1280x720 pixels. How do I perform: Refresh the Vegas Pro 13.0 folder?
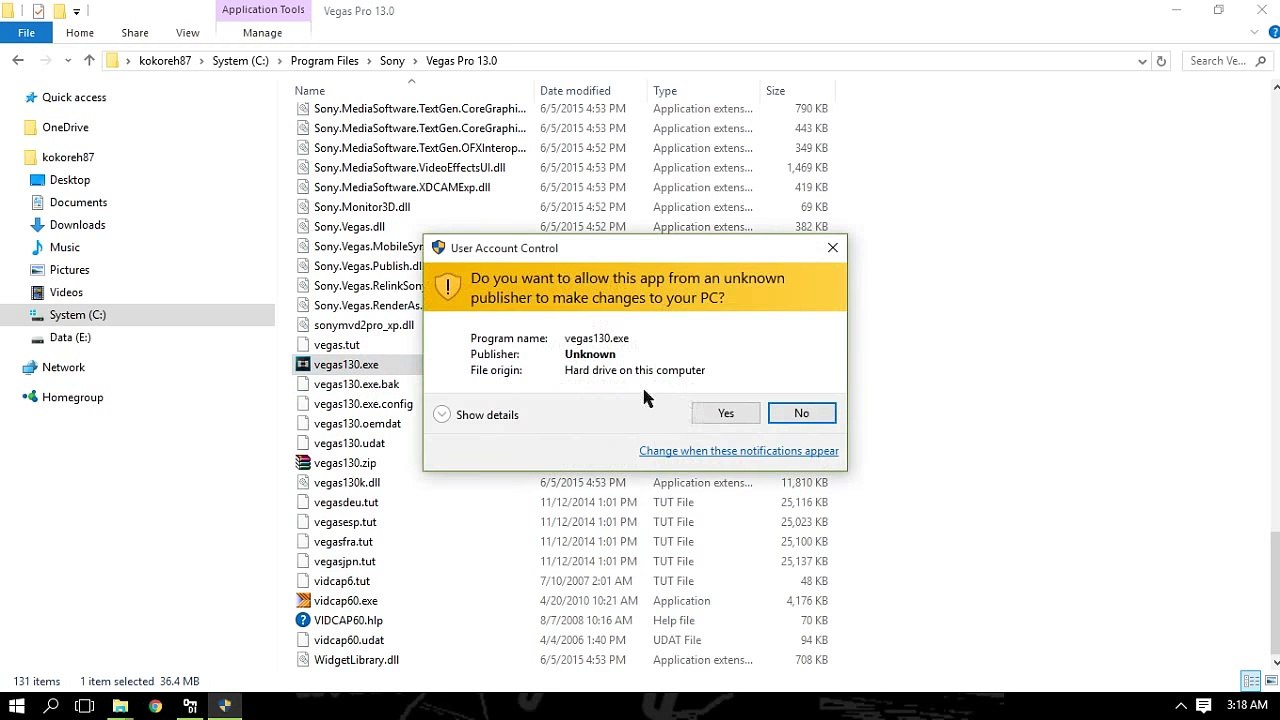click(1161, 61)
